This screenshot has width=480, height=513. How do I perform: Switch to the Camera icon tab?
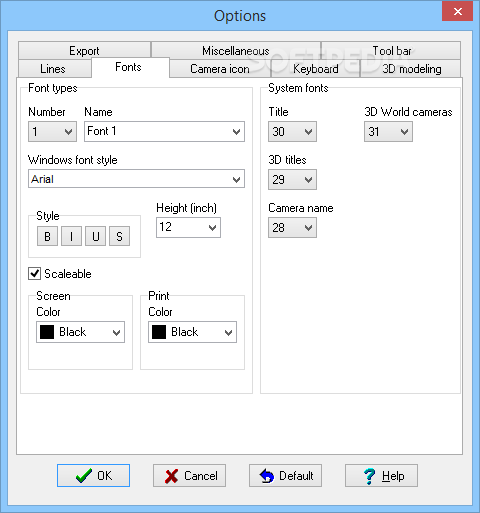coord(220,69)
